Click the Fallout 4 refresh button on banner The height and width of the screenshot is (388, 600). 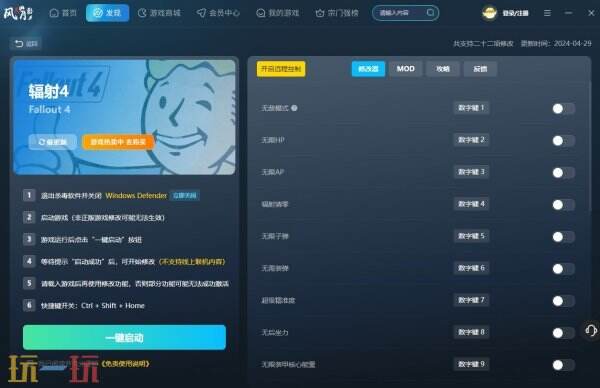(53, 142)
